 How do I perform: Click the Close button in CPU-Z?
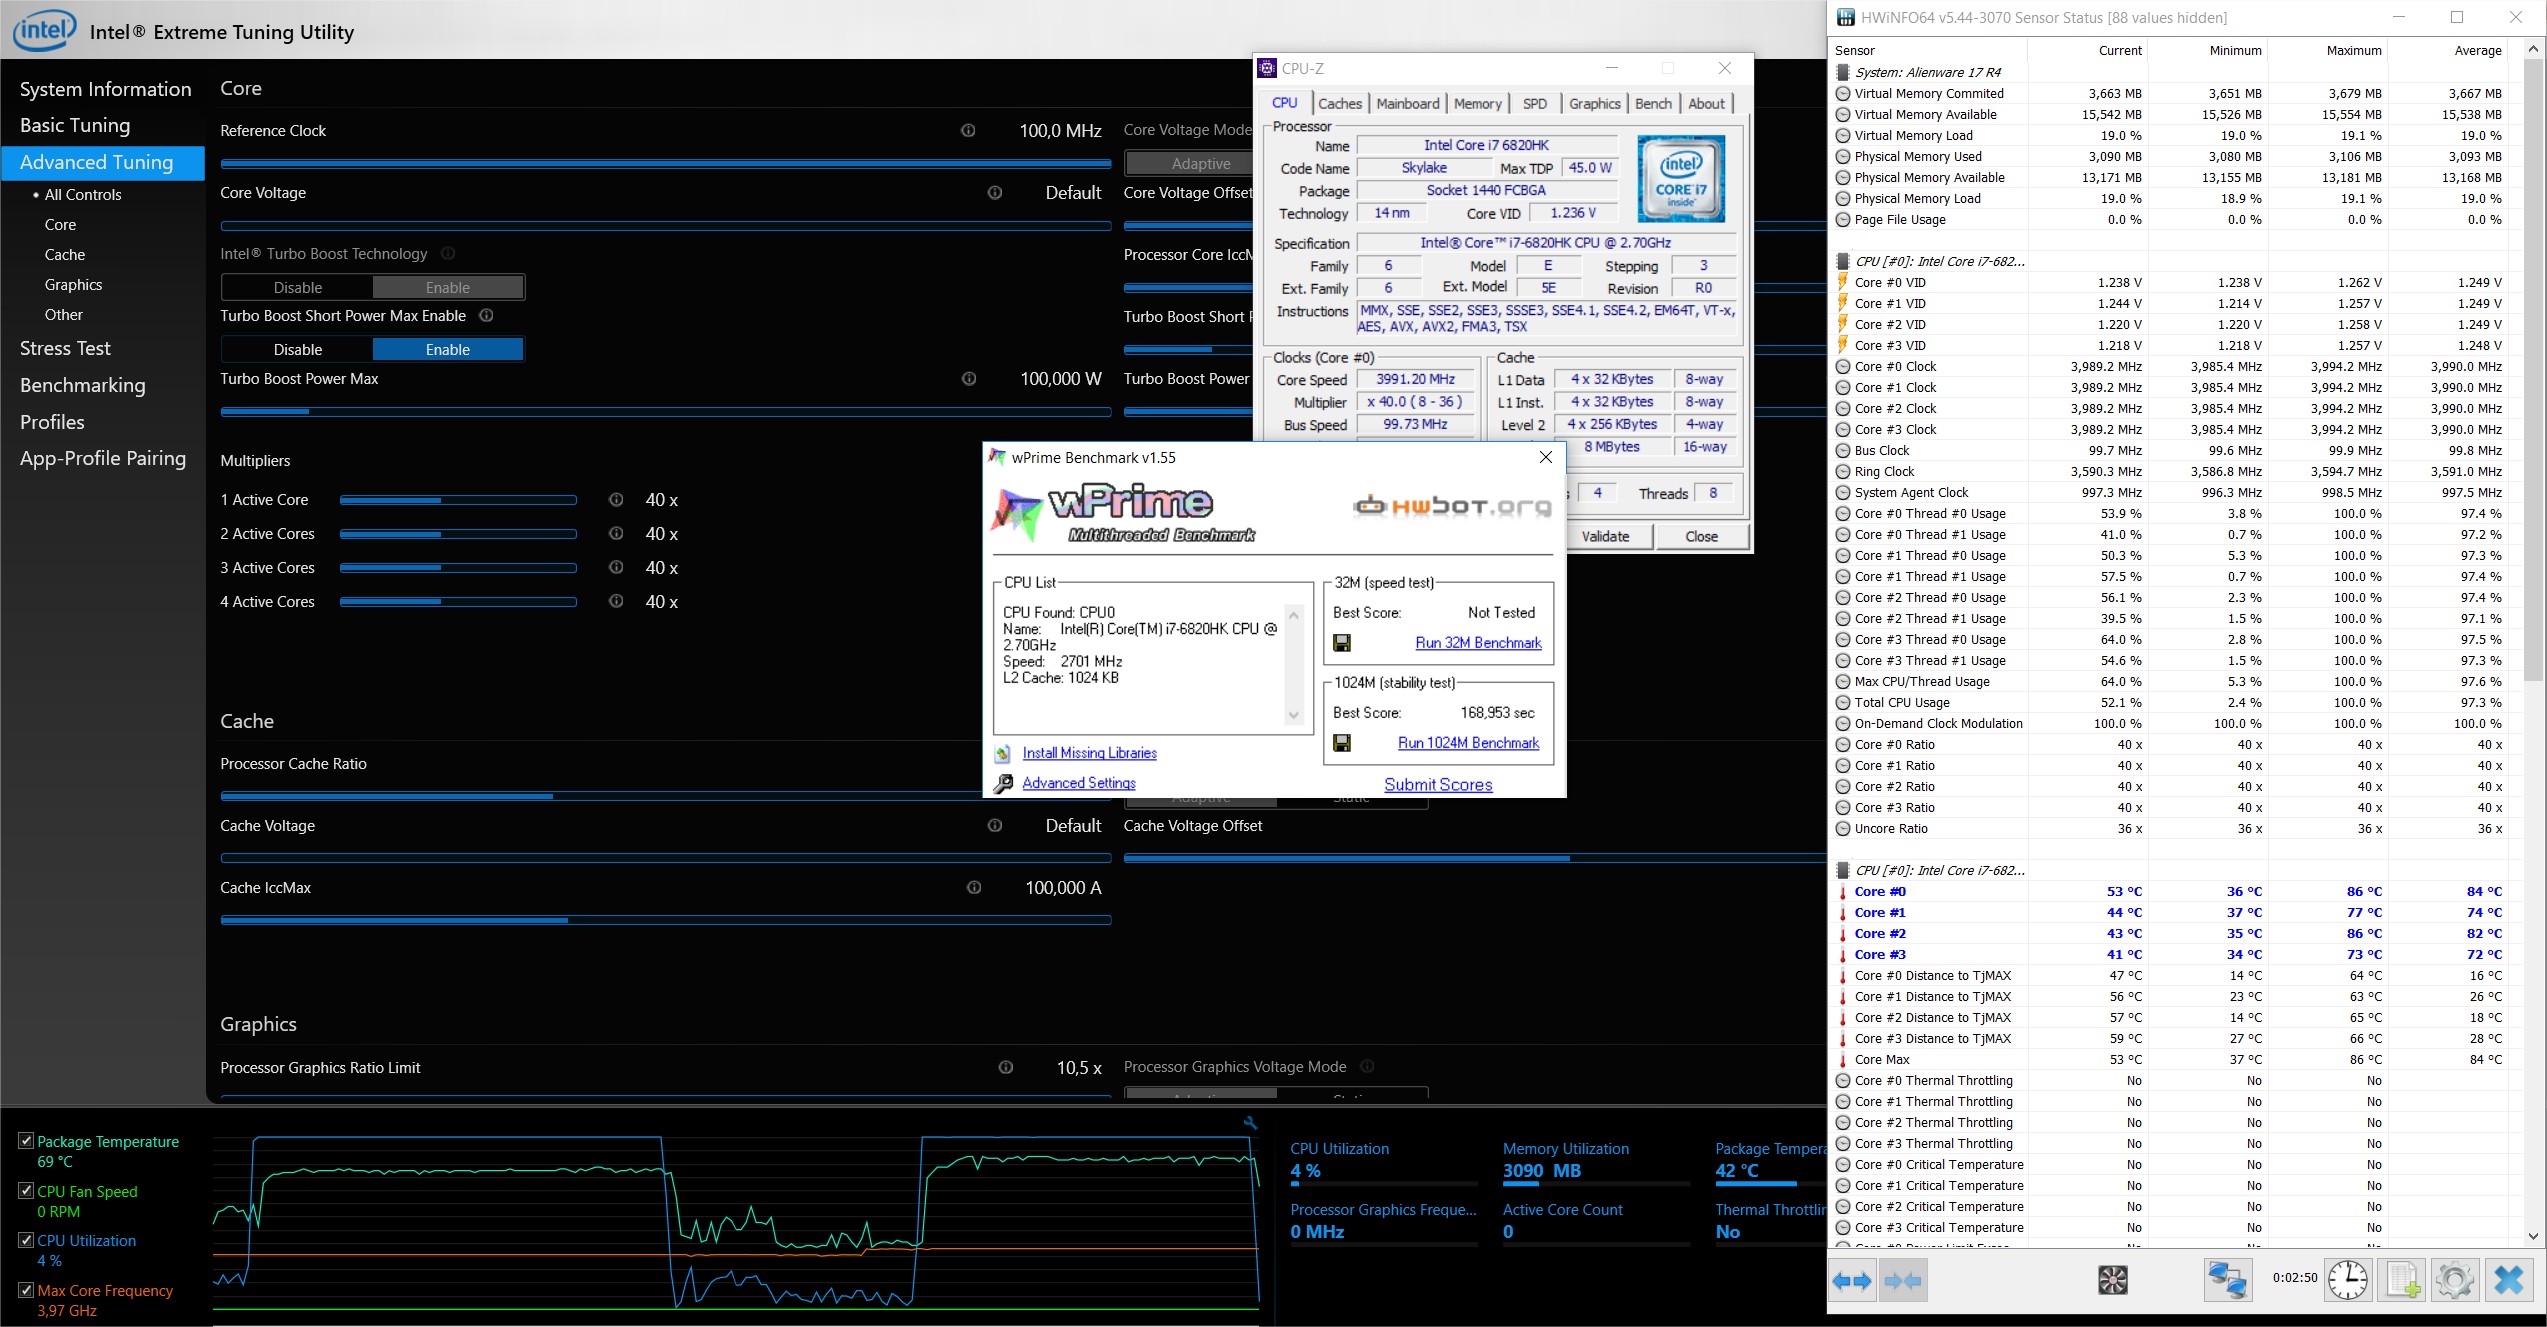coord(1701,536)
